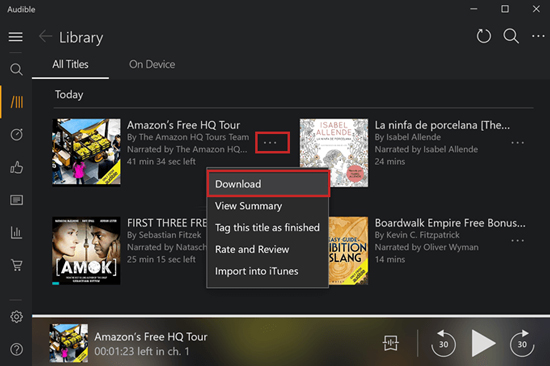
Task: Open the stats bar chart icon
Action: pos(16,232)
